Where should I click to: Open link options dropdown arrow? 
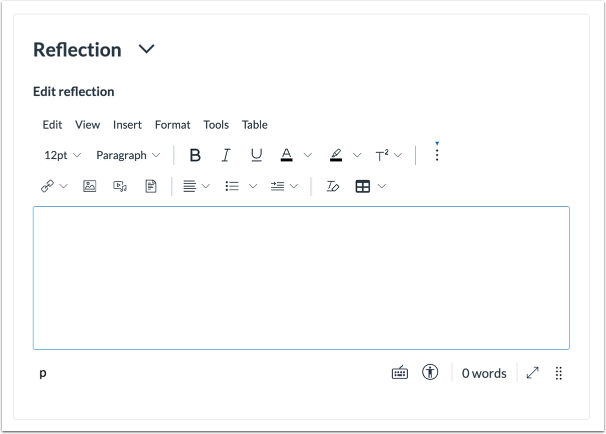[63, 186]
